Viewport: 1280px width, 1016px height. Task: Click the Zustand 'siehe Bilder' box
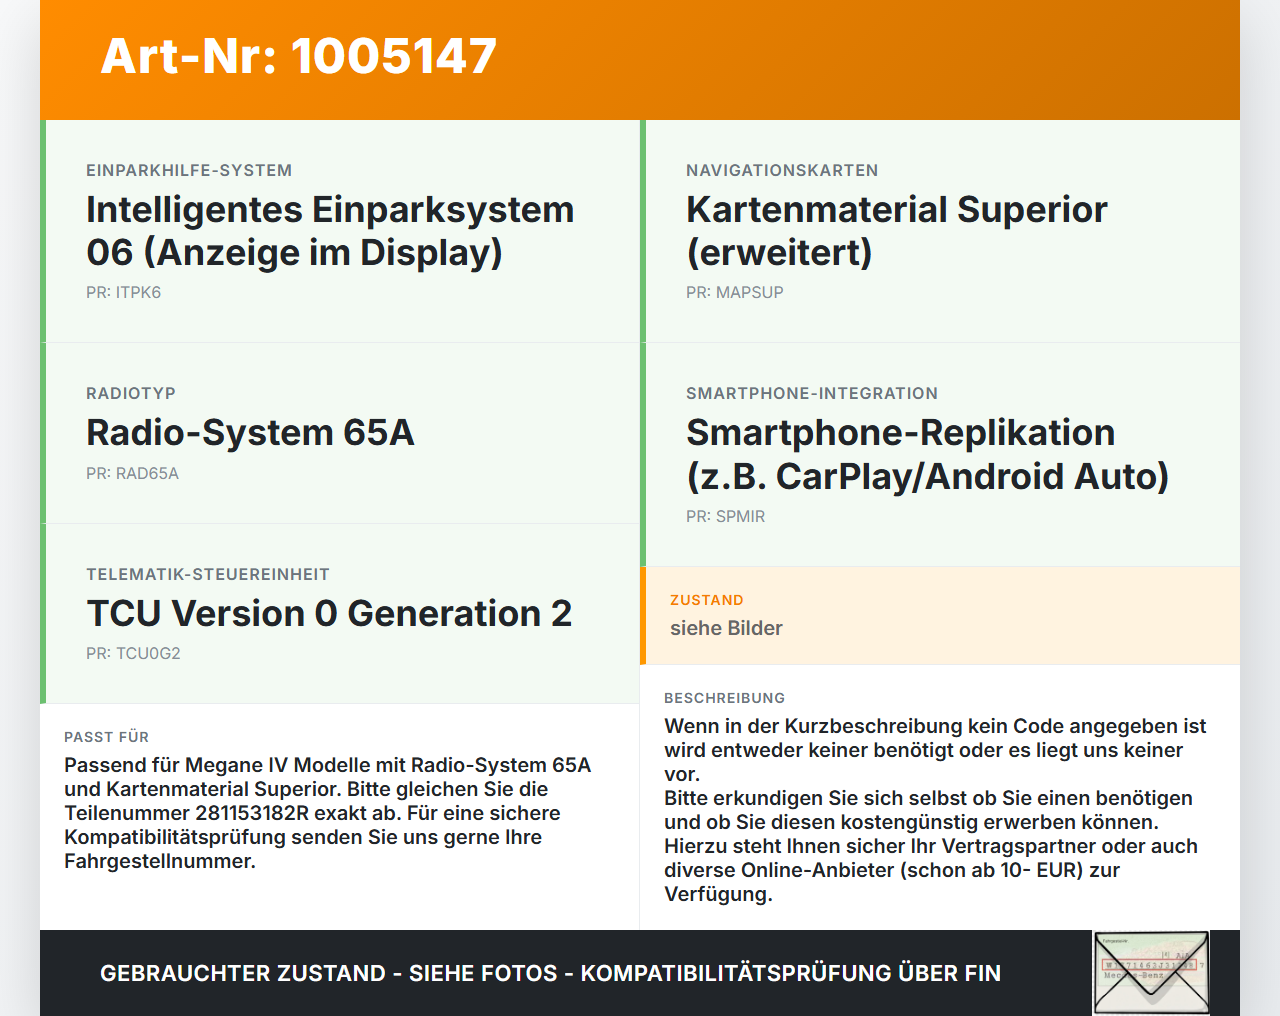tap(940, 616)
